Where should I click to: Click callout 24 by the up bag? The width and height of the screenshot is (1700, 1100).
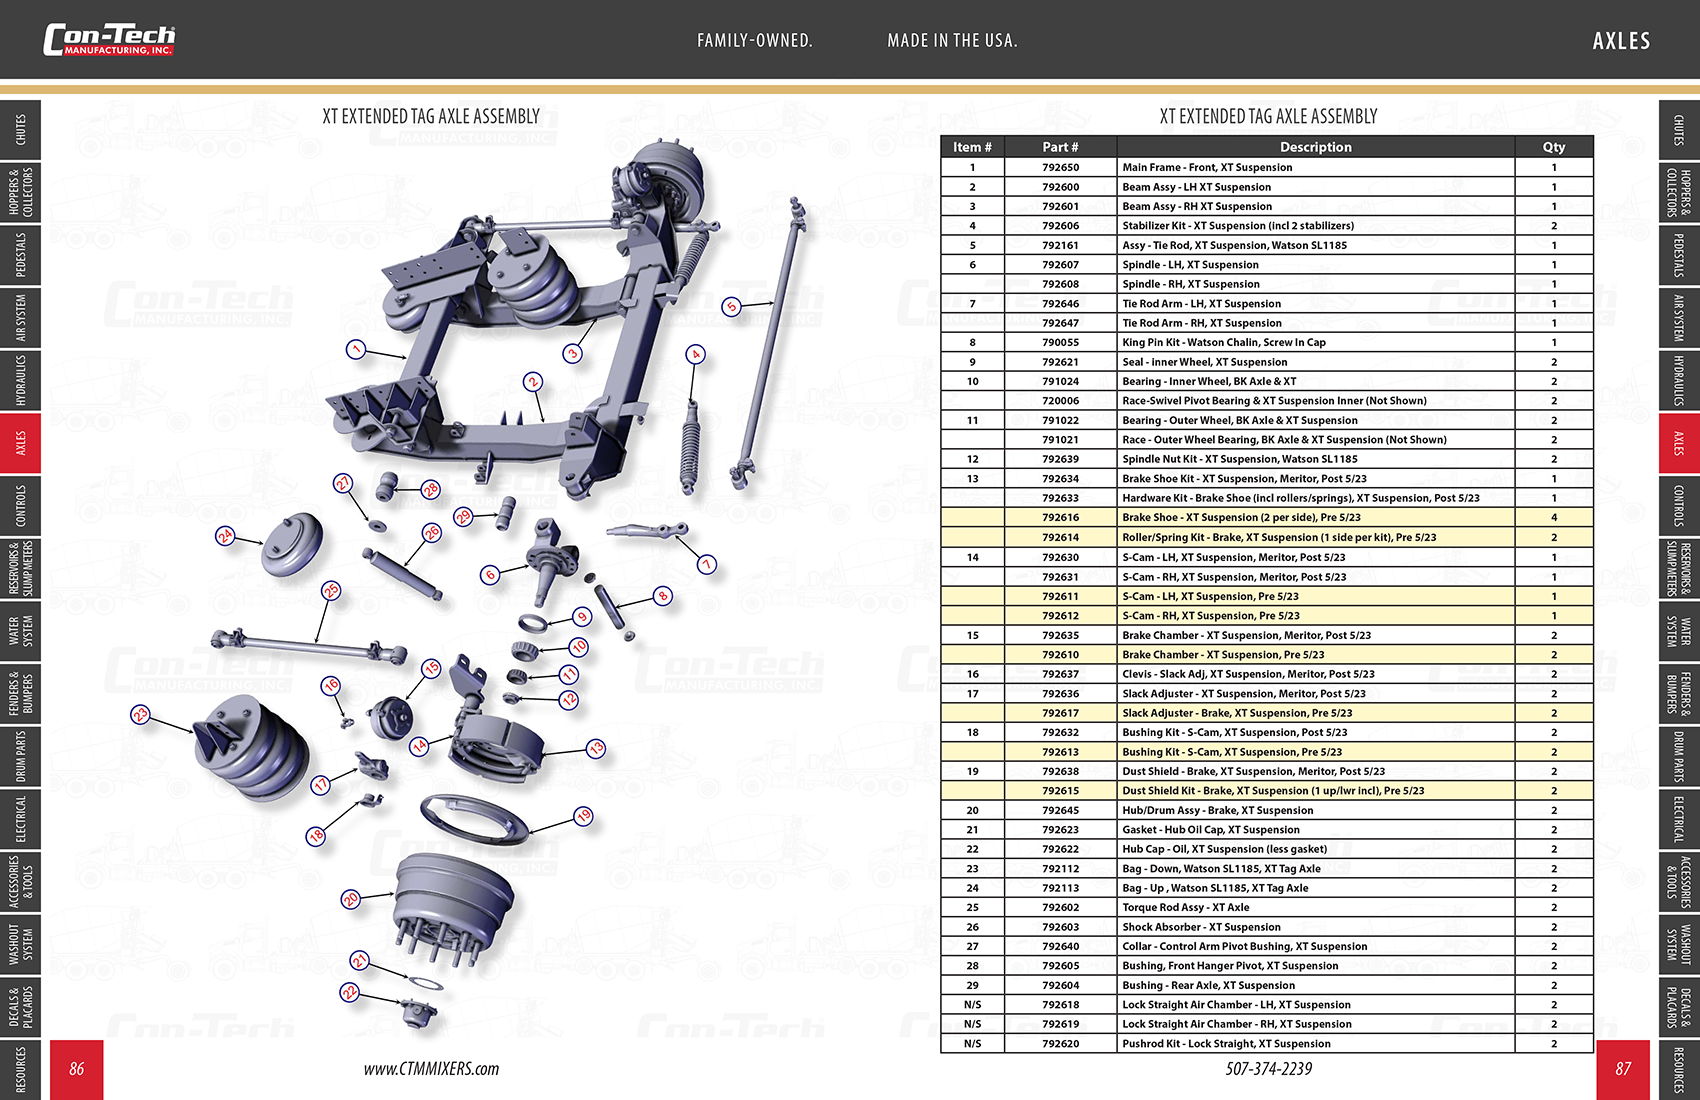226,536
